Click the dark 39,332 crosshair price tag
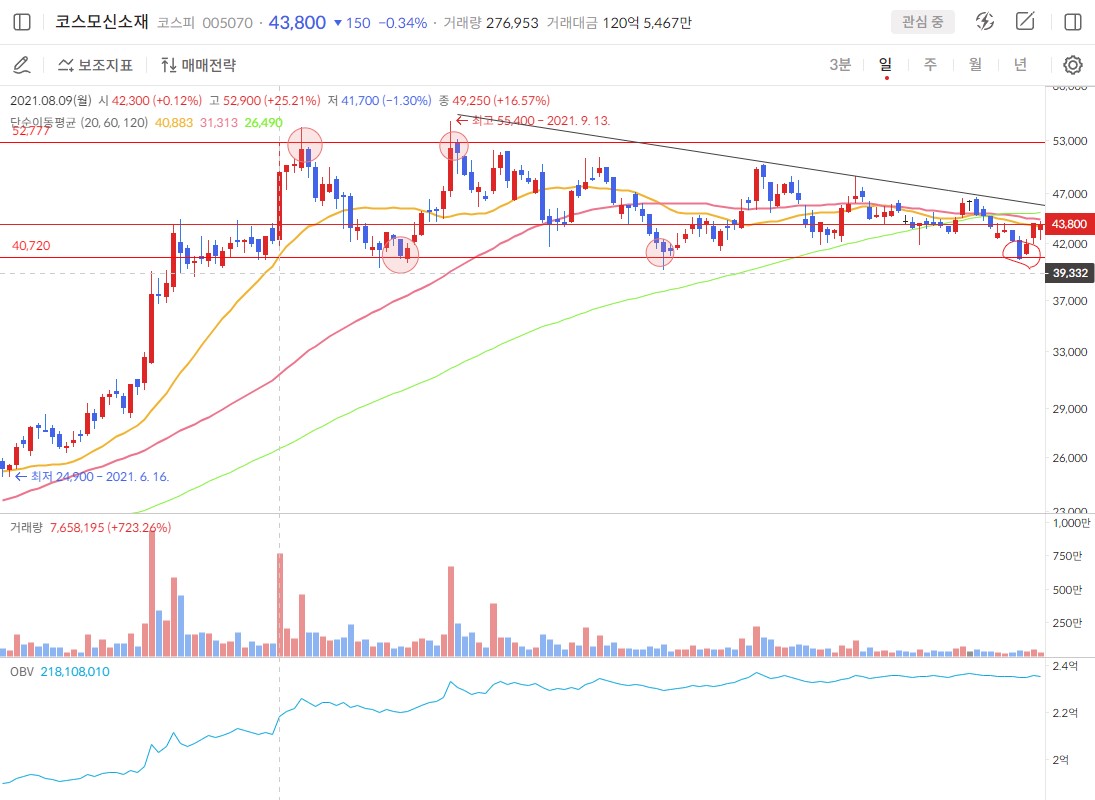The height and width of the screenshot is (800, 1095). (1069, 273)
